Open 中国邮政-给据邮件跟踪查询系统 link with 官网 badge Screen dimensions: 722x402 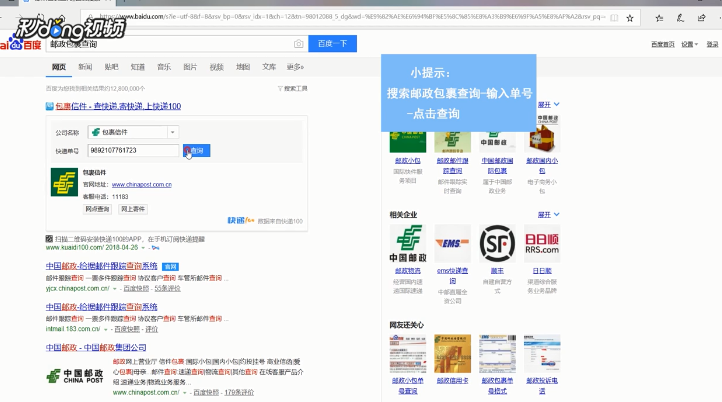[x=102, y=266]
